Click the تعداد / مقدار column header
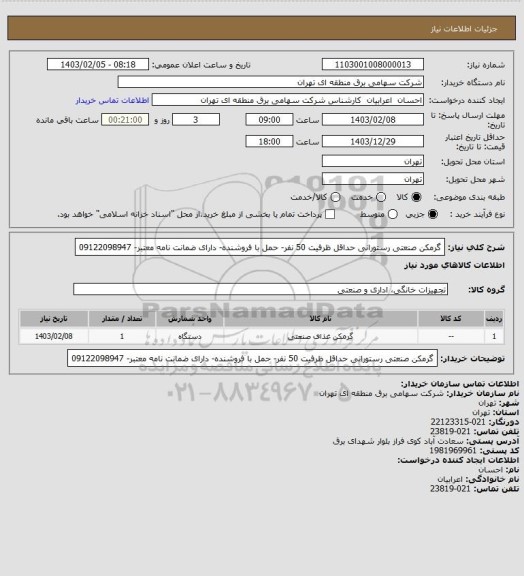The height and width of the screenshot is (576, 524). (x=122, y=319)
